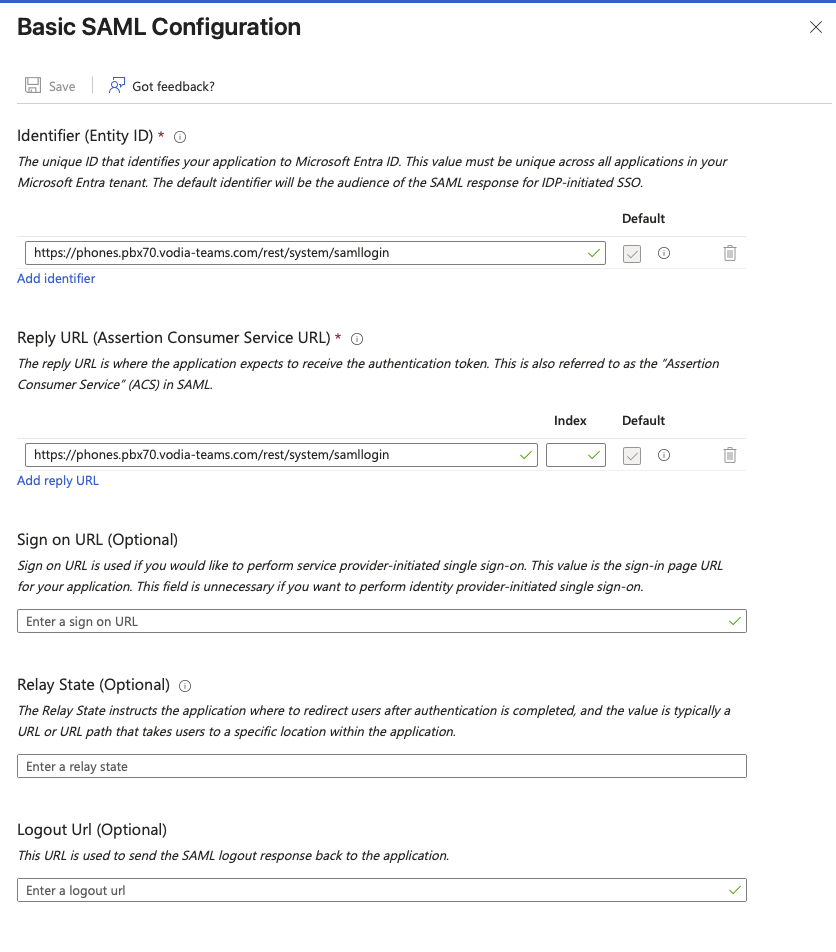This screenshot has width=836, height=952.
Task: Click the Reply URL input field
Action: coord(270,455)
